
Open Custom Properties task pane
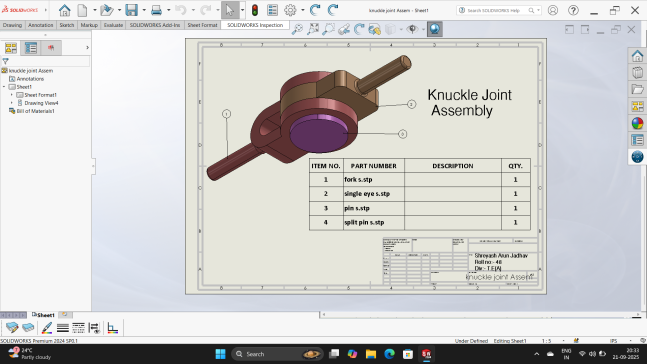pos(638,140)
